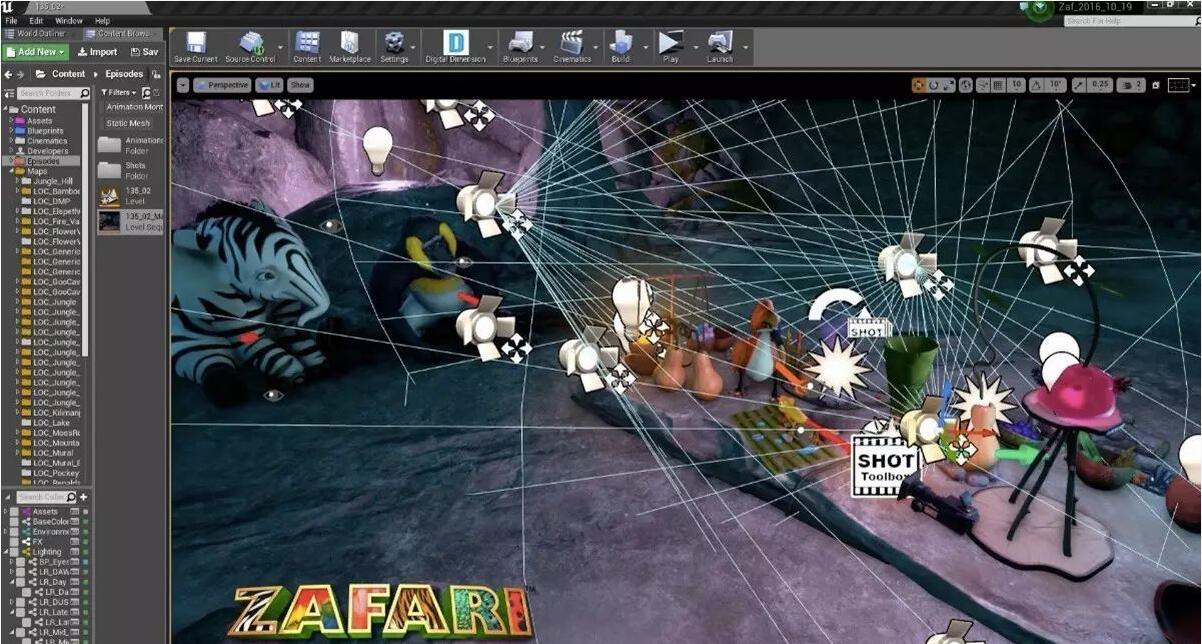Click the back navigation arrow in Content Browser

pos(8,74)
